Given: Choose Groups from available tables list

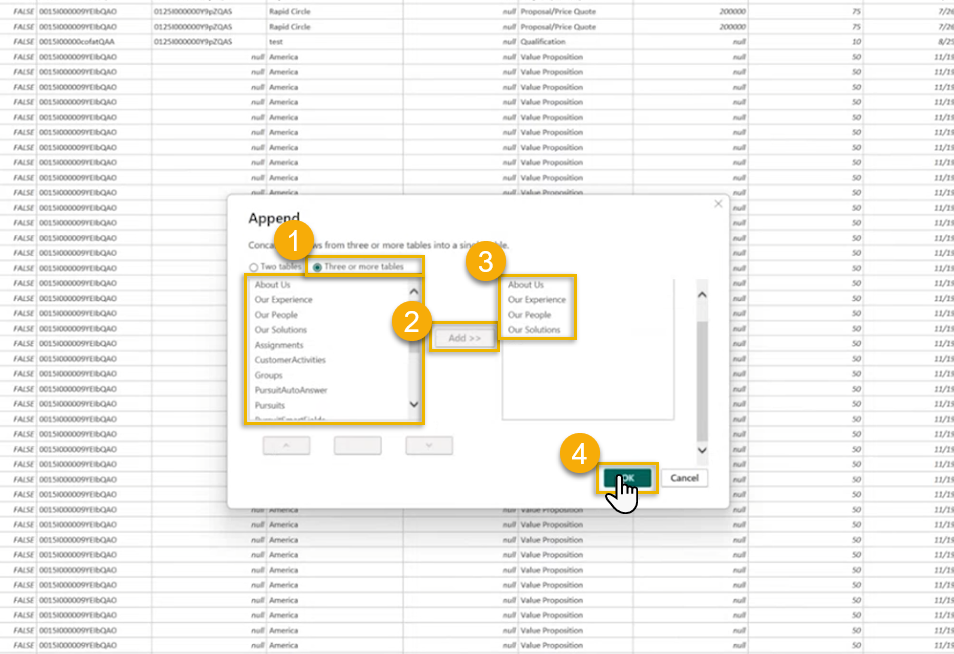Looking at the screenshot, I should point(268,375).
